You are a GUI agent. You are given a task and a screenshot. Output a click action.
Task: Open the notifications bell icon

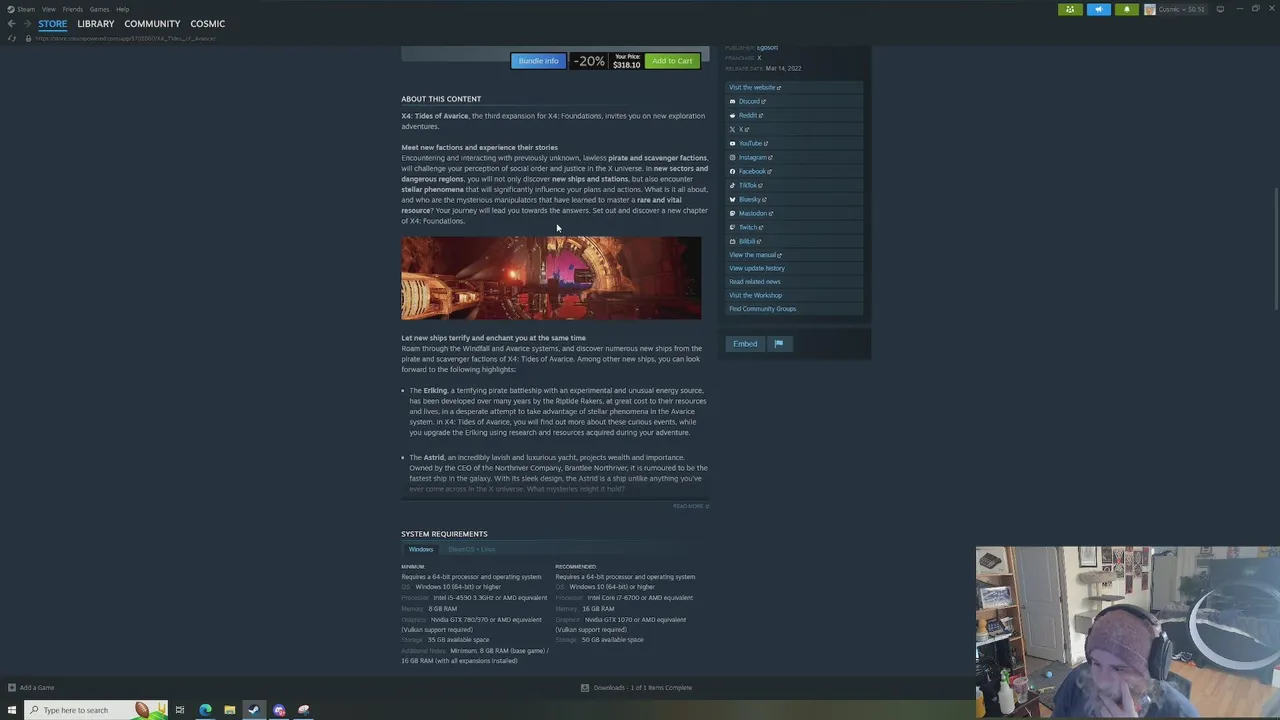click(x=1126, y=9)
